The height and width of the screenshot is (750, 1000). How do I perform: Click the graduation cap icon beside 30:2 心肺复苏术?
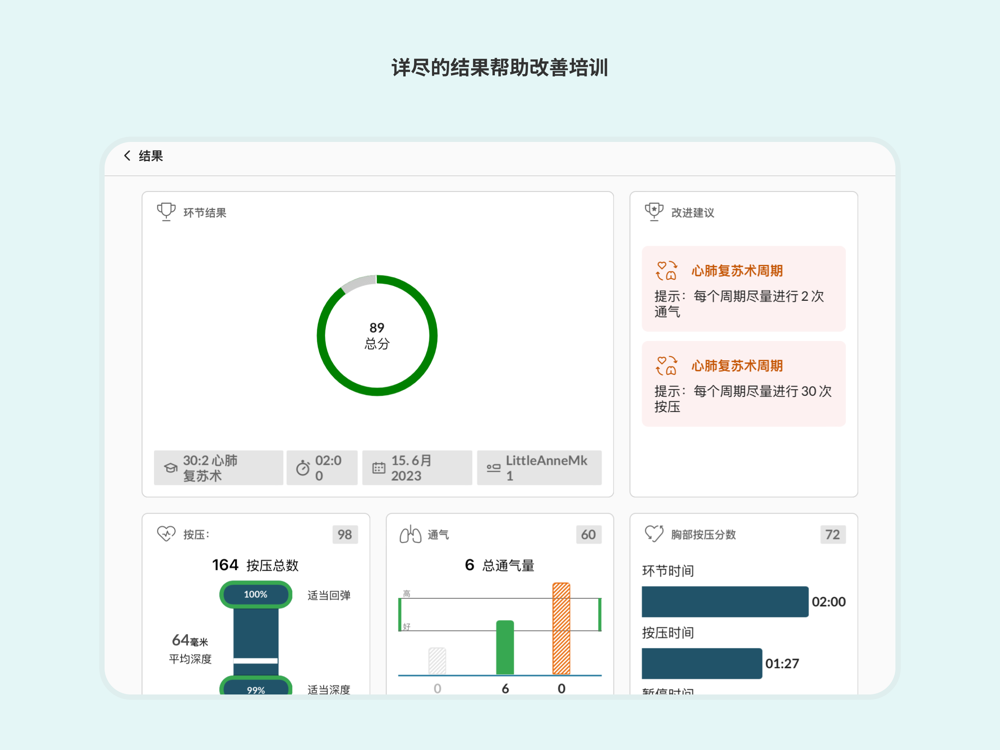click(170, 468)
